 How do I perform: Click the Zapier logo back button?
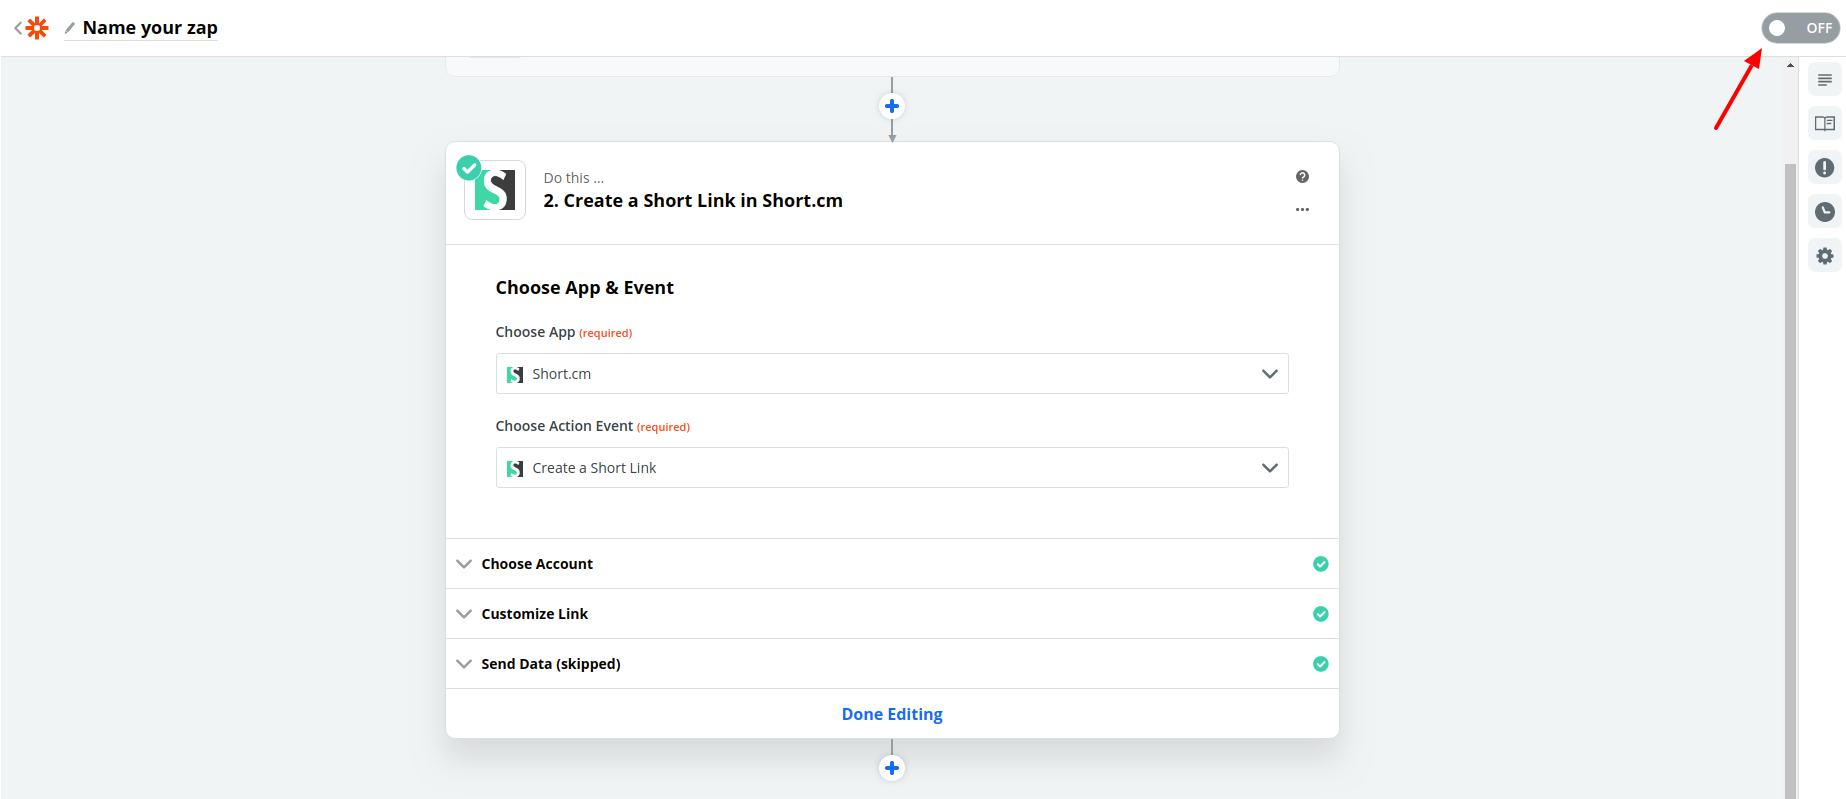tap(31, 28)
